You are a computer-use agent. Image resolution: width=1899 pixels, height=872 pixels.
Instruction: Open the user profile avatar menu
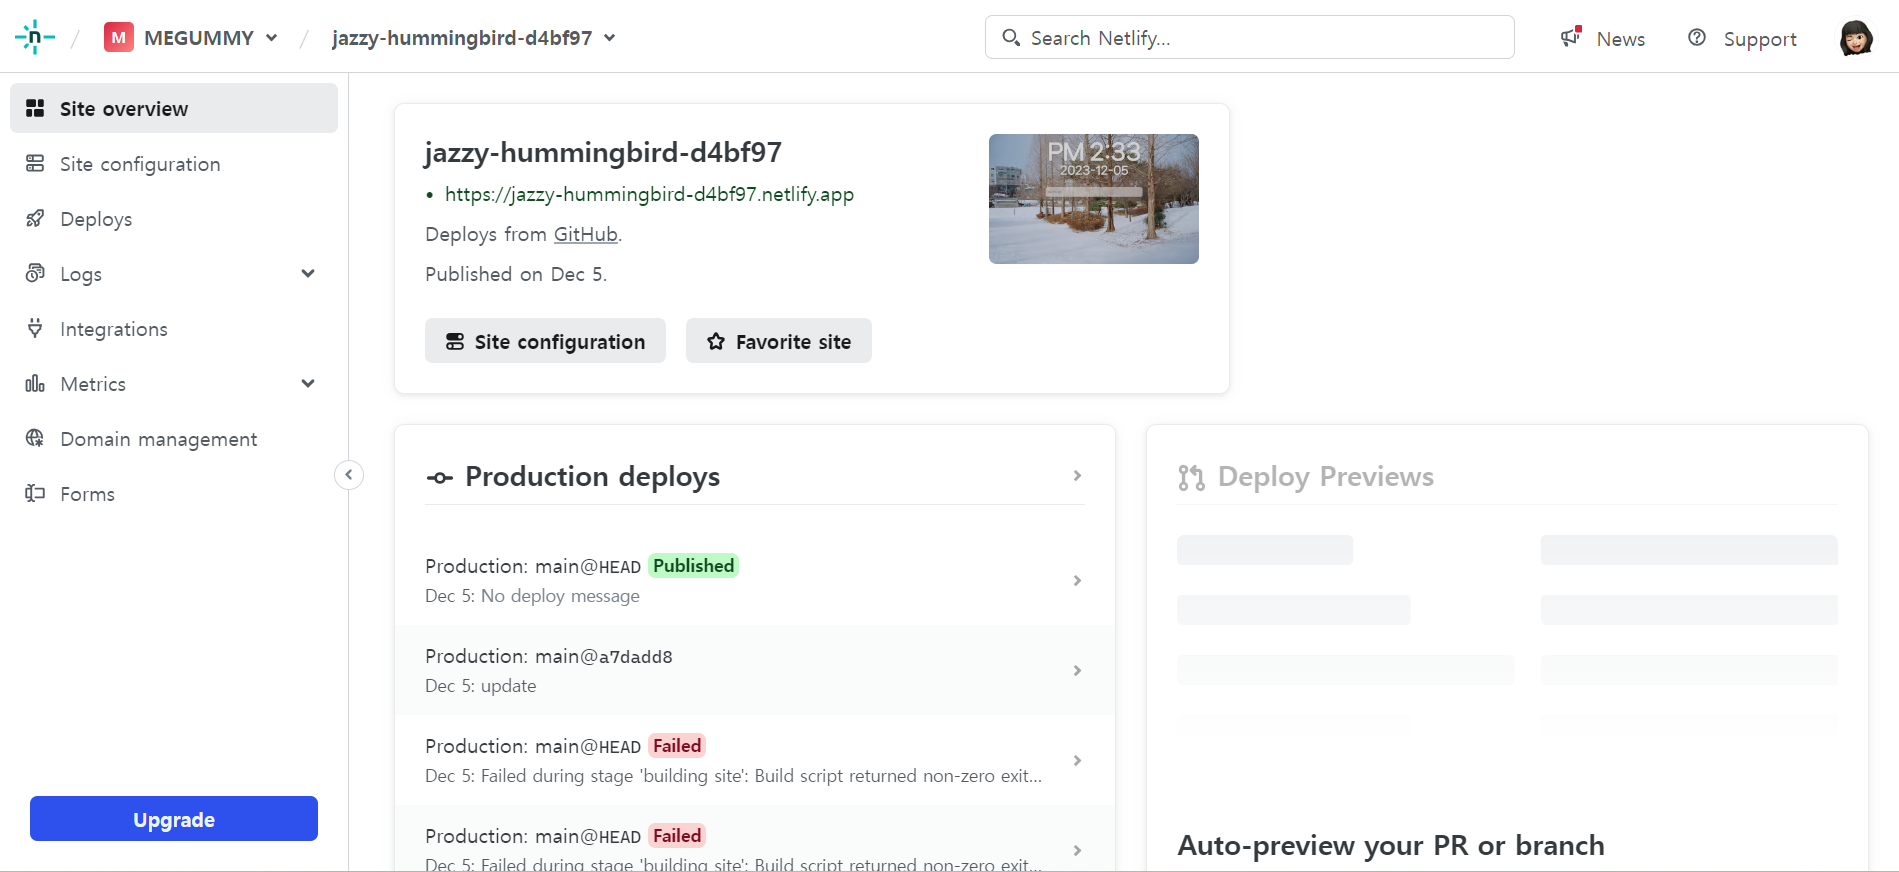tap(1856, 38)
